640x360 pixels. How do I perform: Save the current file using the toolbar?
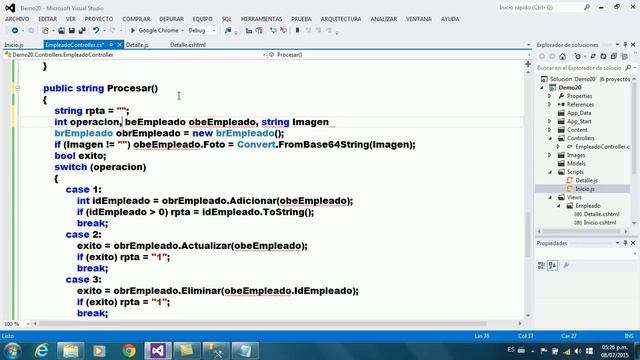pyautogui.click(x=71, y=31)
